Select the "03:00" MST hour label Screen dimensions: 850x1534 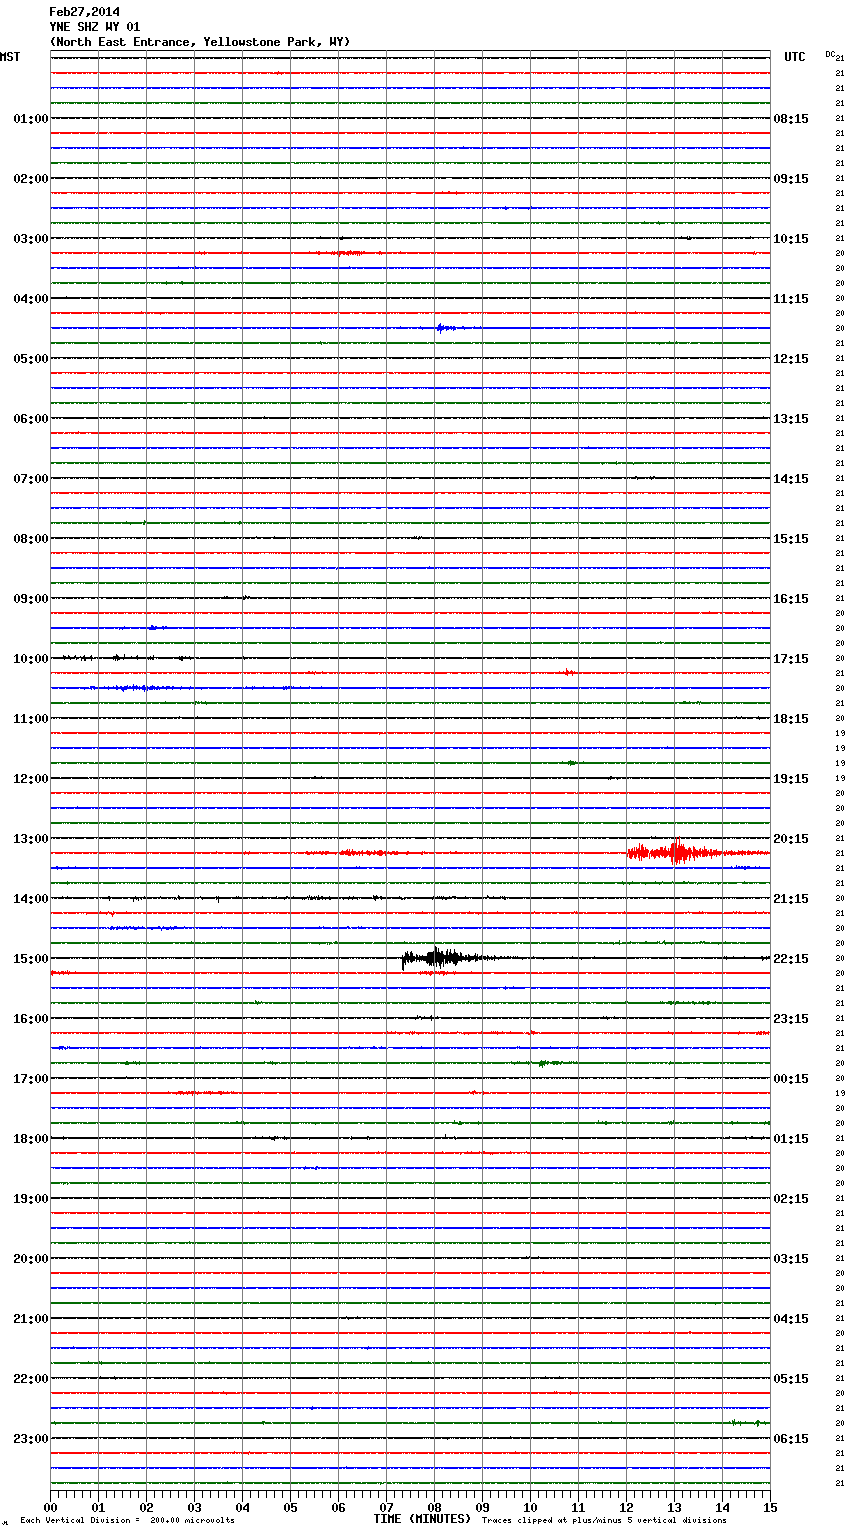tap(31, 239)
